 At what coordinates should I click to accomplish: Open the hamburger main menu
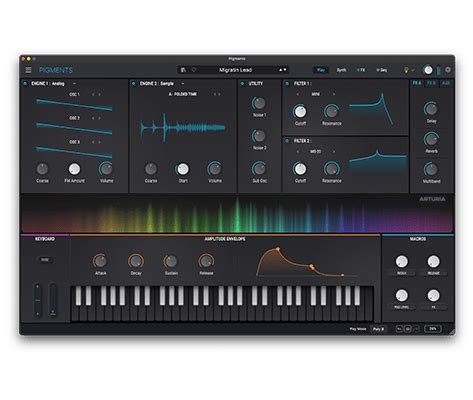(28, 70)
